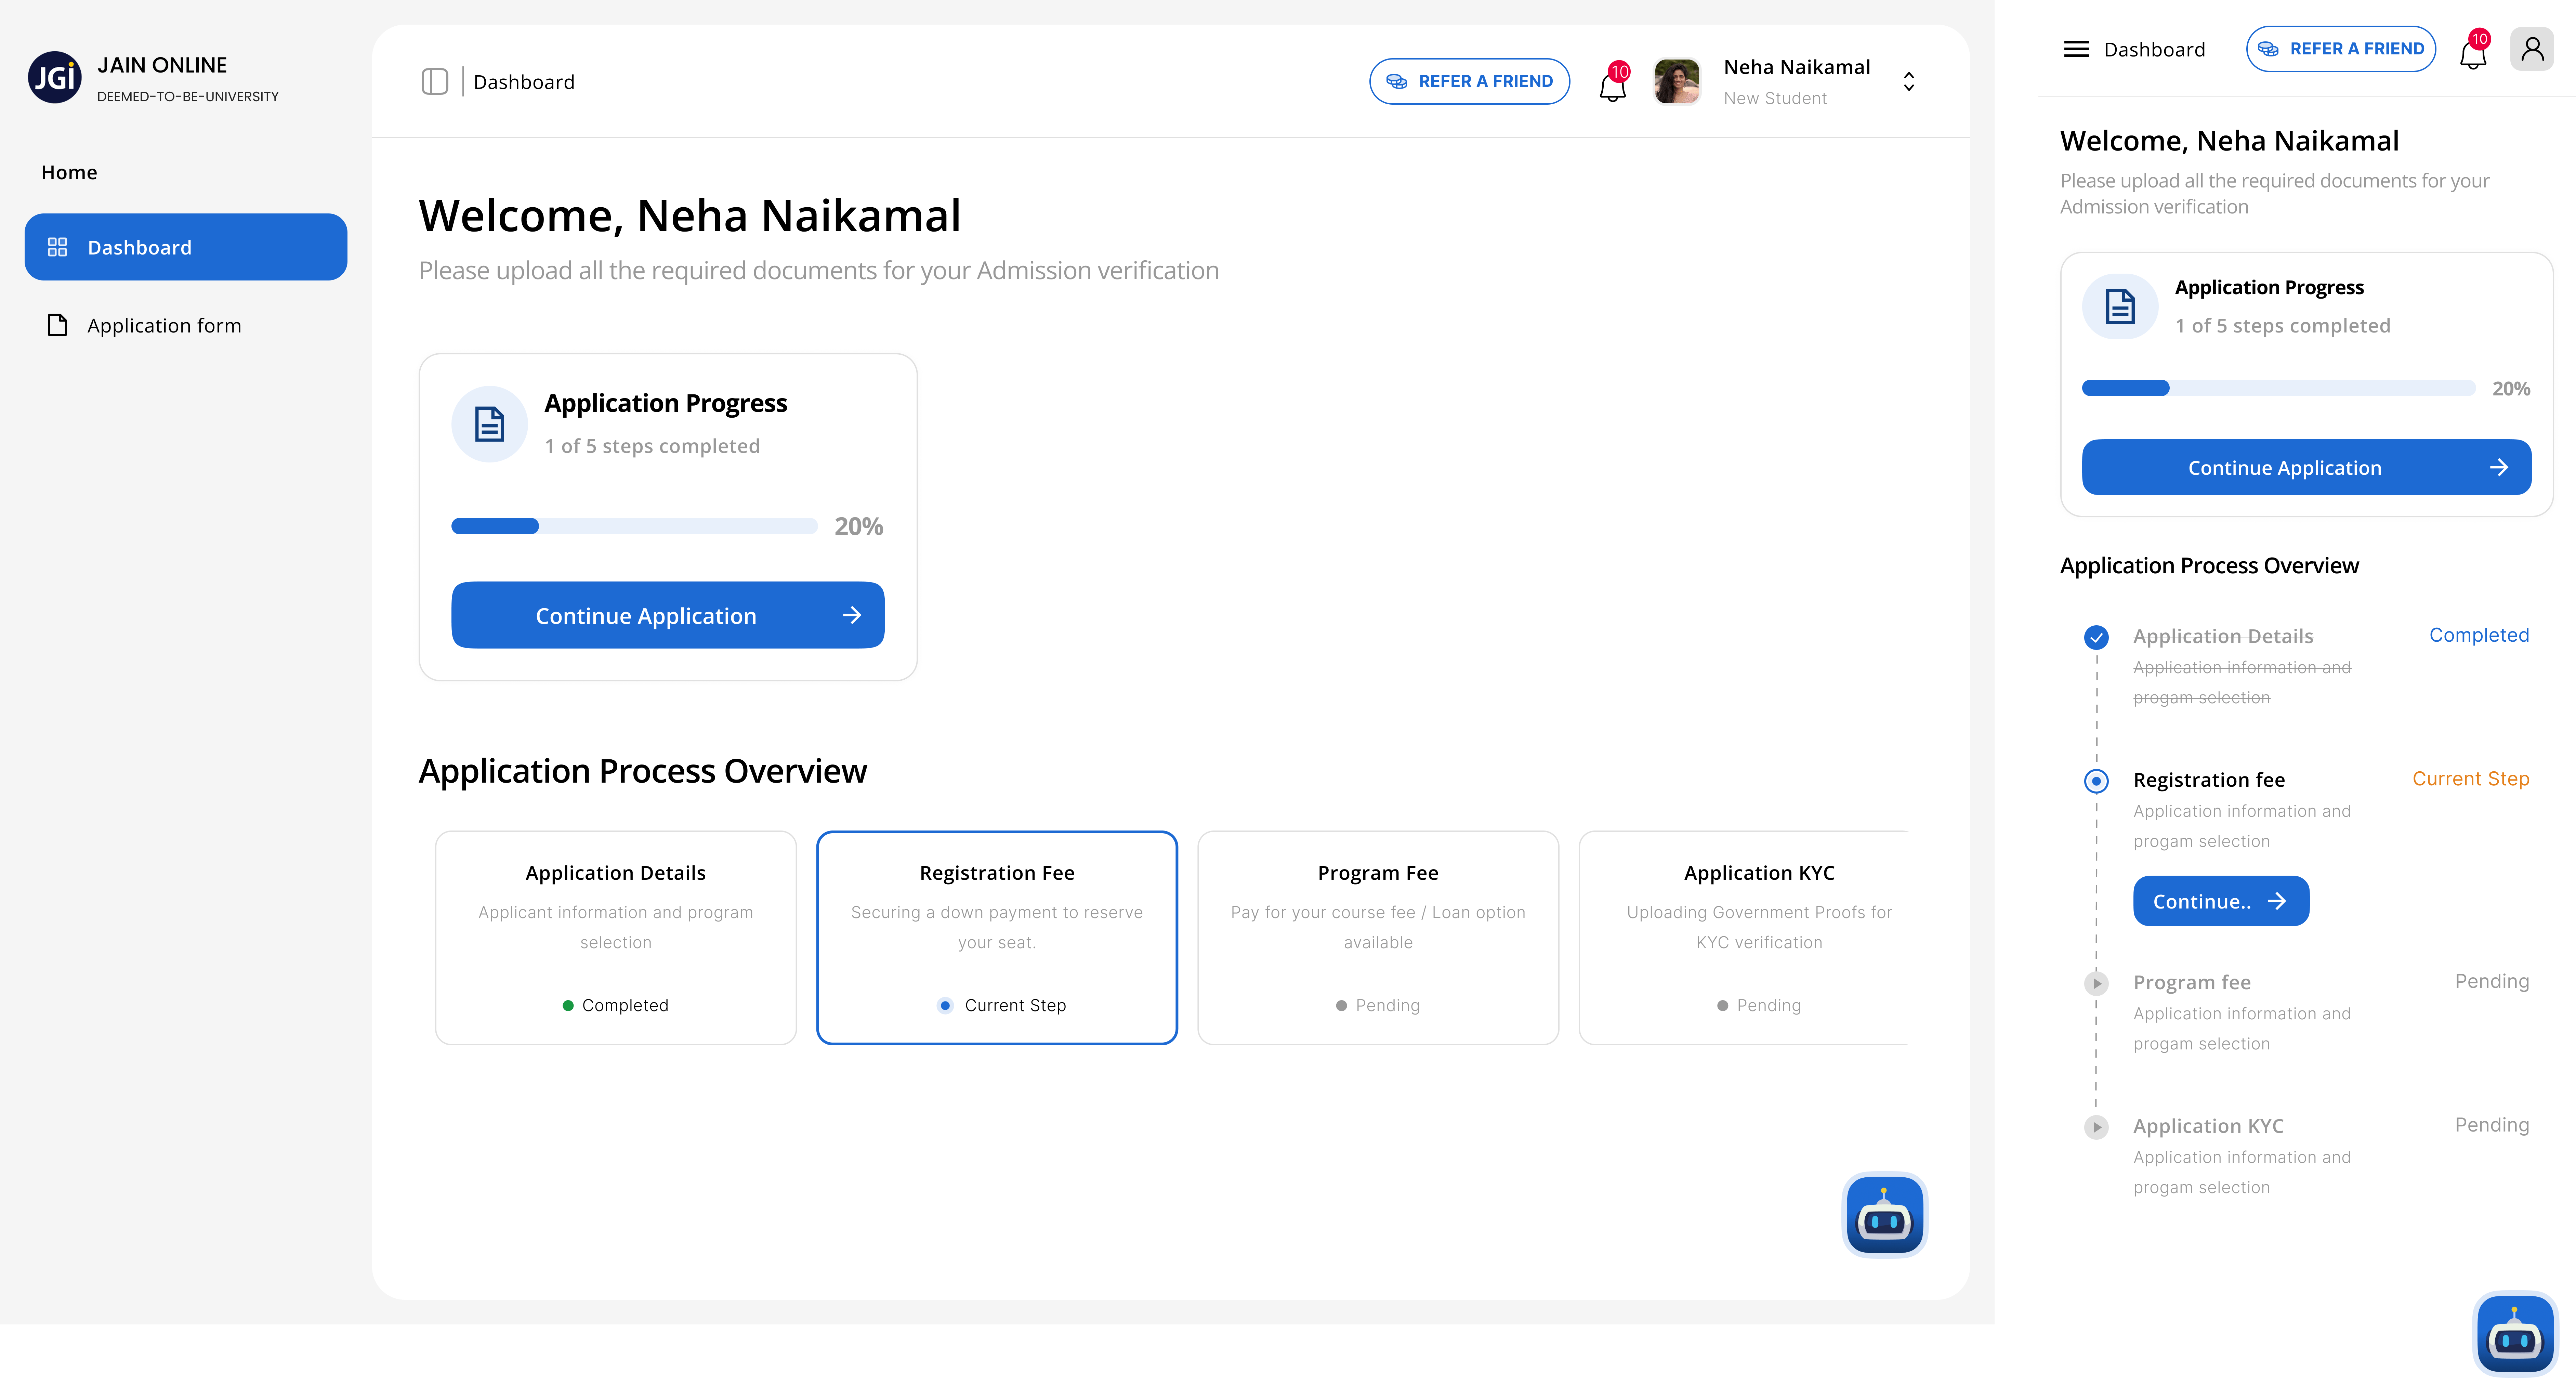
Task: Open Application form in the sidebar
Action: (186, 325)
